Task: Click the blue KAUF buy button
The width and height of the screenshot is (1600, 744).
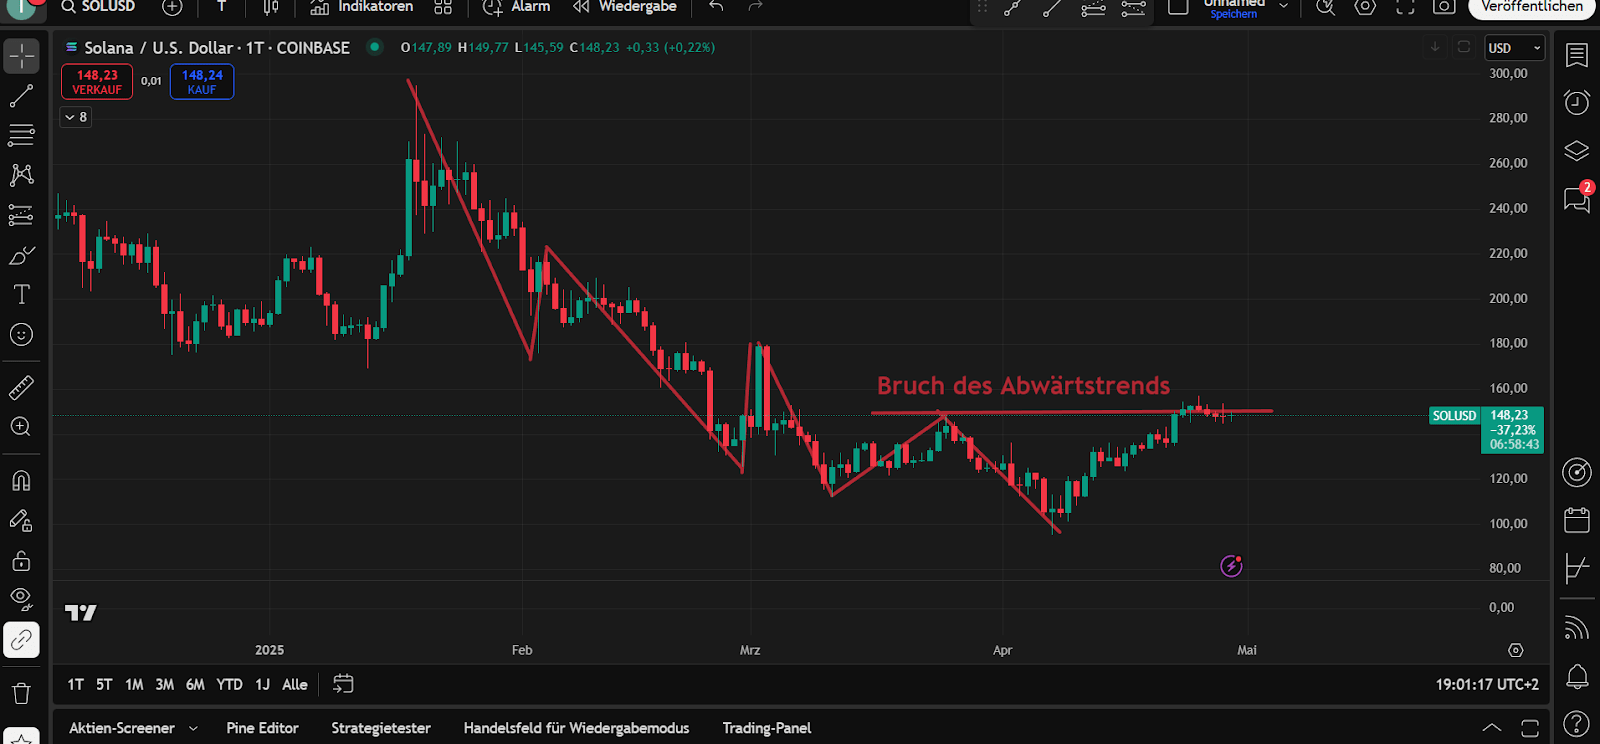Action: pos(202,82)
